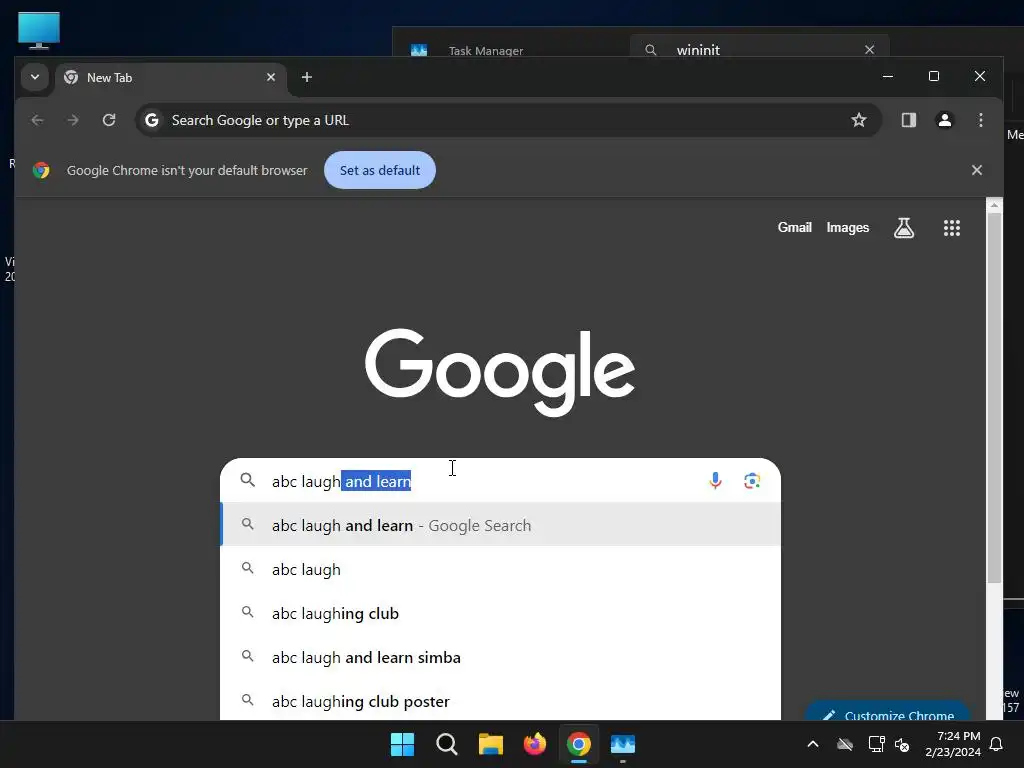Choose suggestion abc laugh and learn simba
Screen dimensions: 1024x768
(501, 657)
